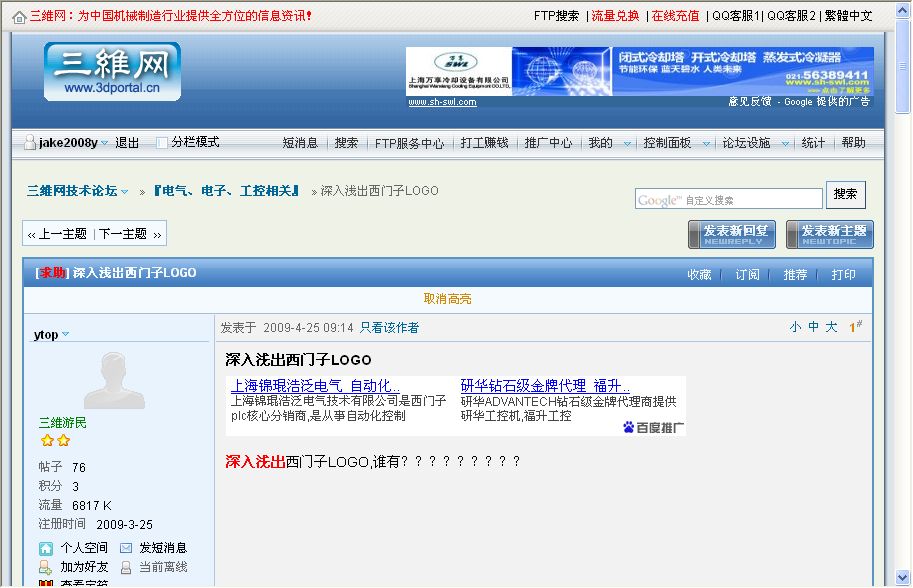Click 订阅 in the thread header

click(747, 274)
